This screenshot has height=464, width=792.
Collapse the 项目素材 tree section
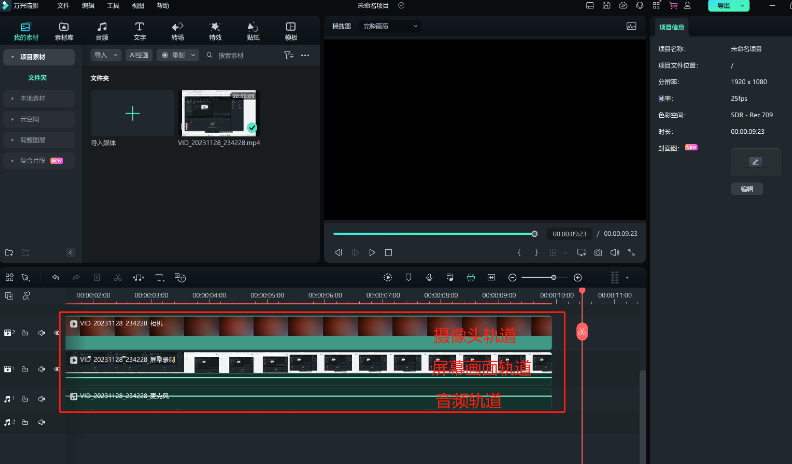(x=10, y=58)
